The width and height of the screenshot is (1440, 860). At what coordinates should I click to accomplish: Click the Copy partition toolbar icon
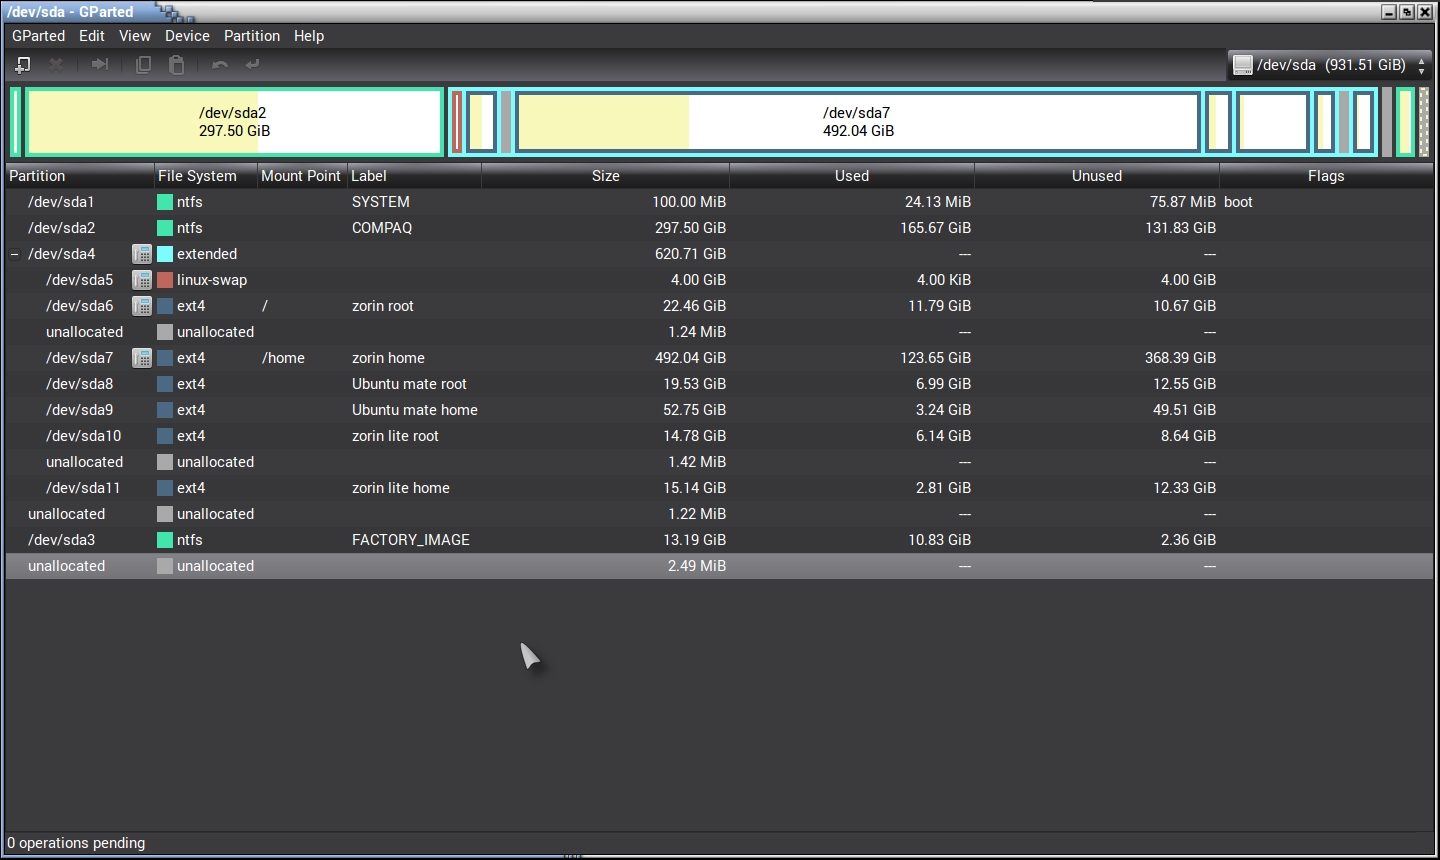(x=143, y=65)
